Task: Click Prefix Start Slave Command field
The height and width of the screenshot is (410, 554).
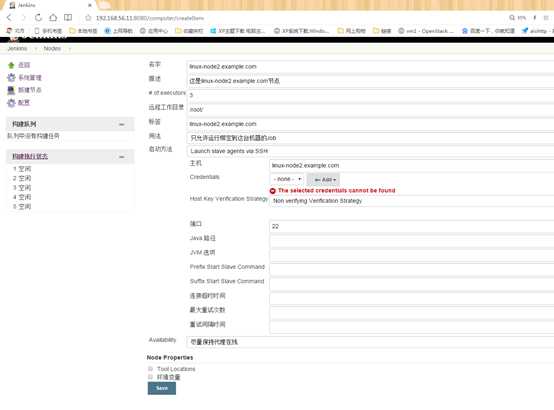Action: [x=412, y=270]
